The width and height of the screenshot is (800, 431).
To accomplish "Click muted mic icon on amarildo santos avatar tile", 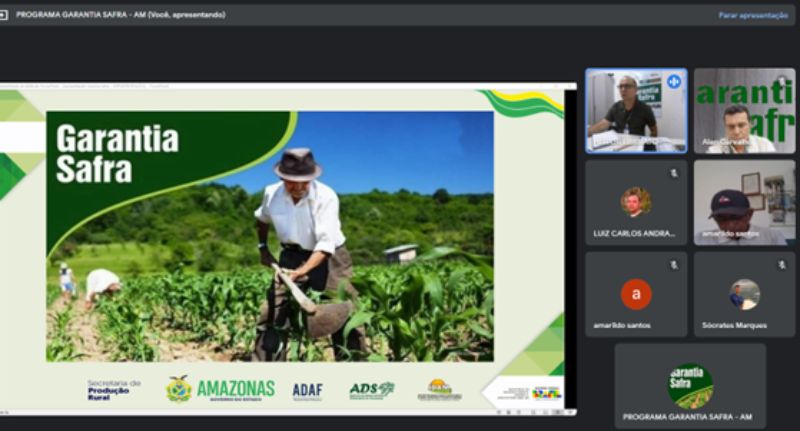I will pos(674,265).
